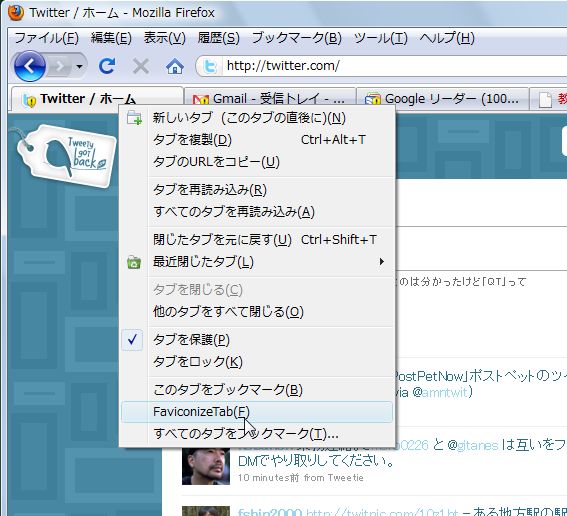Open the ブックマーク(B) menu
This screenshot has width=567, height=516.
pyautogui.click(x=297, y=38)
